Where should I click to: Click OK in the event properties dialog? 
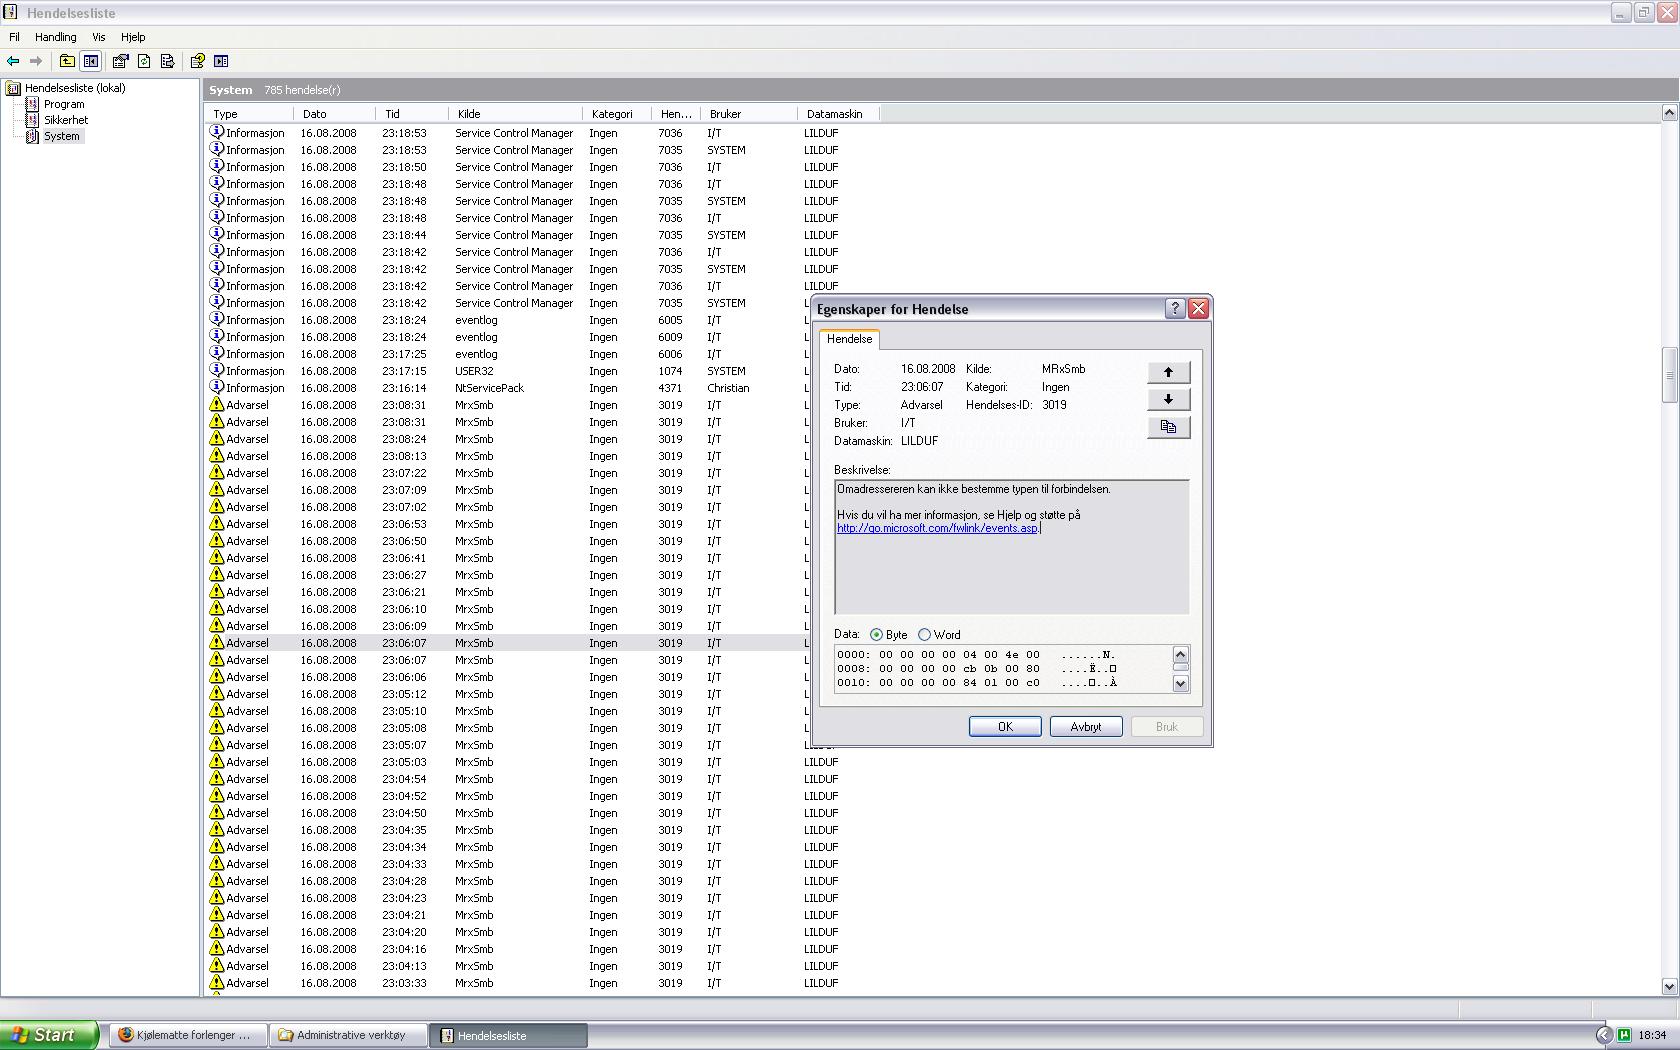click(x=1005, y=727)
